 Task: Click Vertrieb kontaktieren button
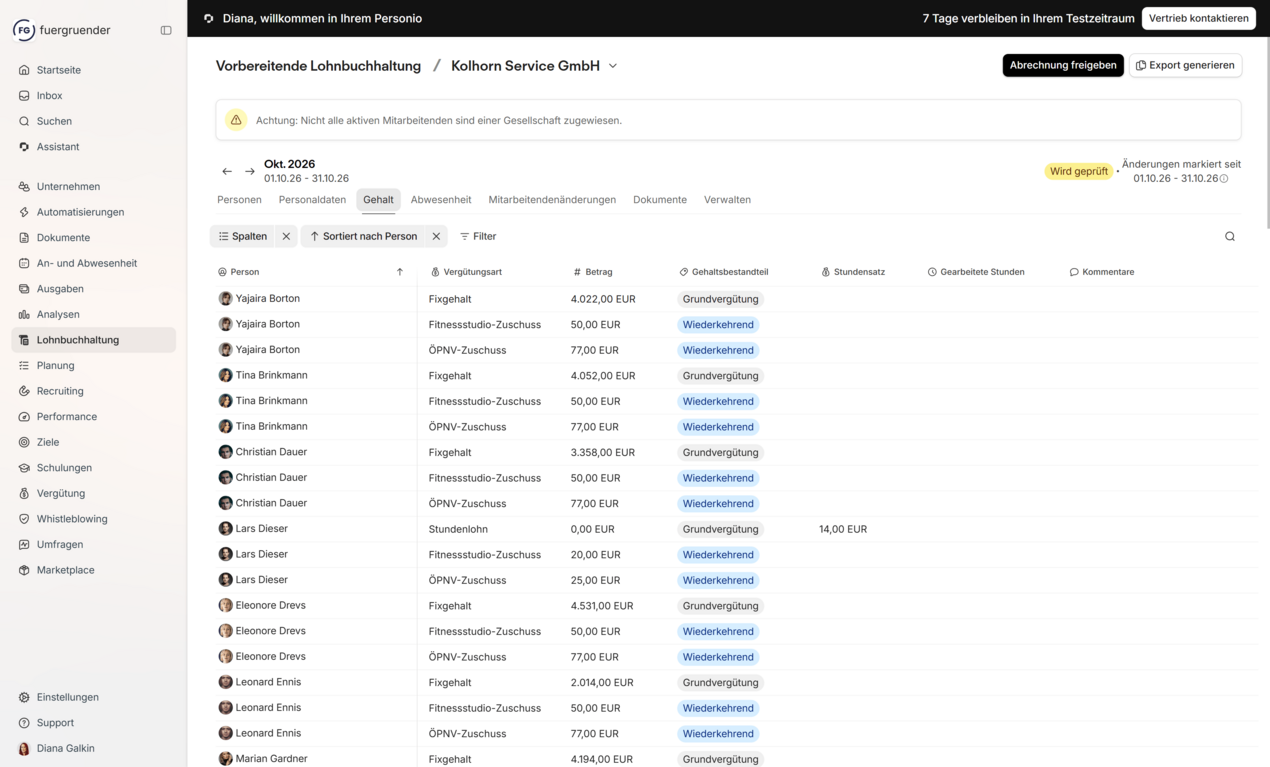(1198, 18)
